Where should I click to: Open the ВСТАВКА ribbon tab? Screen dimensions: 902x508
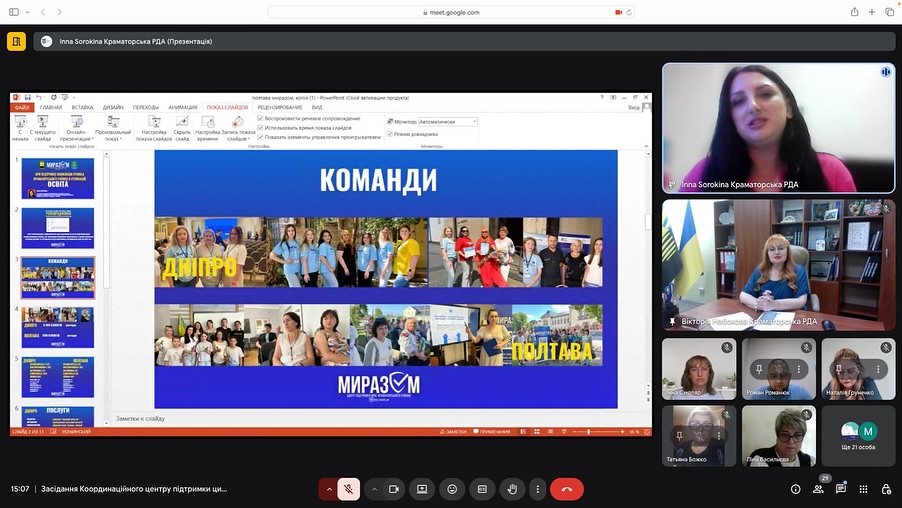click(x=82, y=107)
